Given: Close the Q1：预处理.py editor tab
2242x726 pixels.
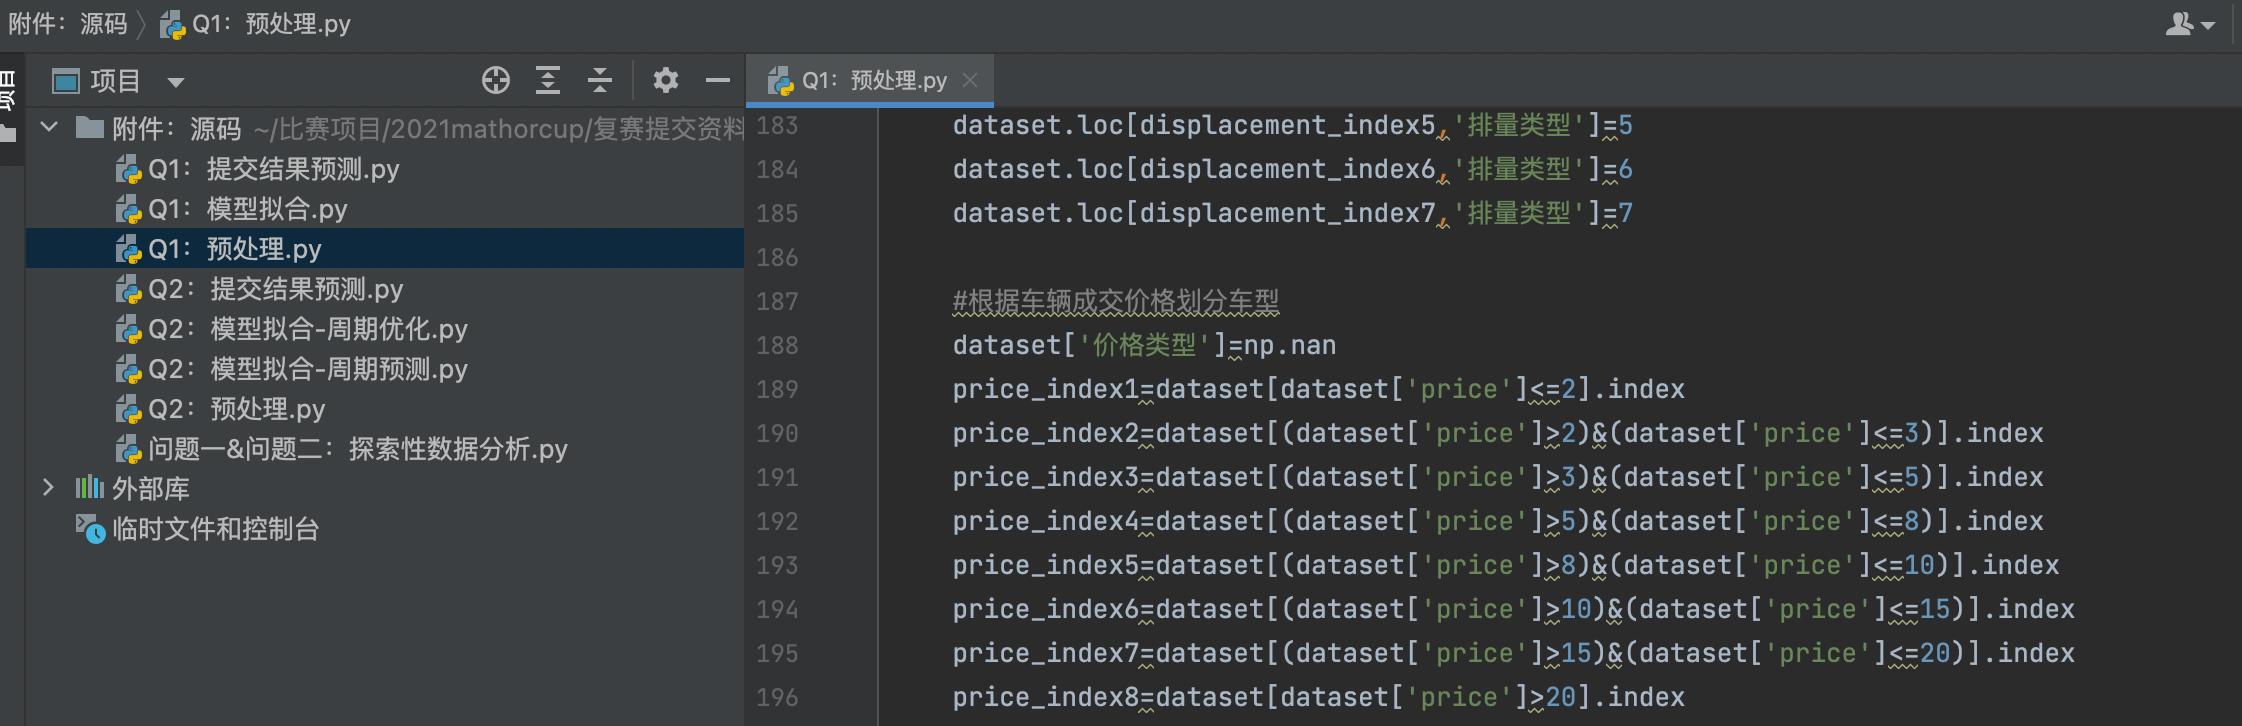Looking at the screenshot, I should (x=969, y=80).
